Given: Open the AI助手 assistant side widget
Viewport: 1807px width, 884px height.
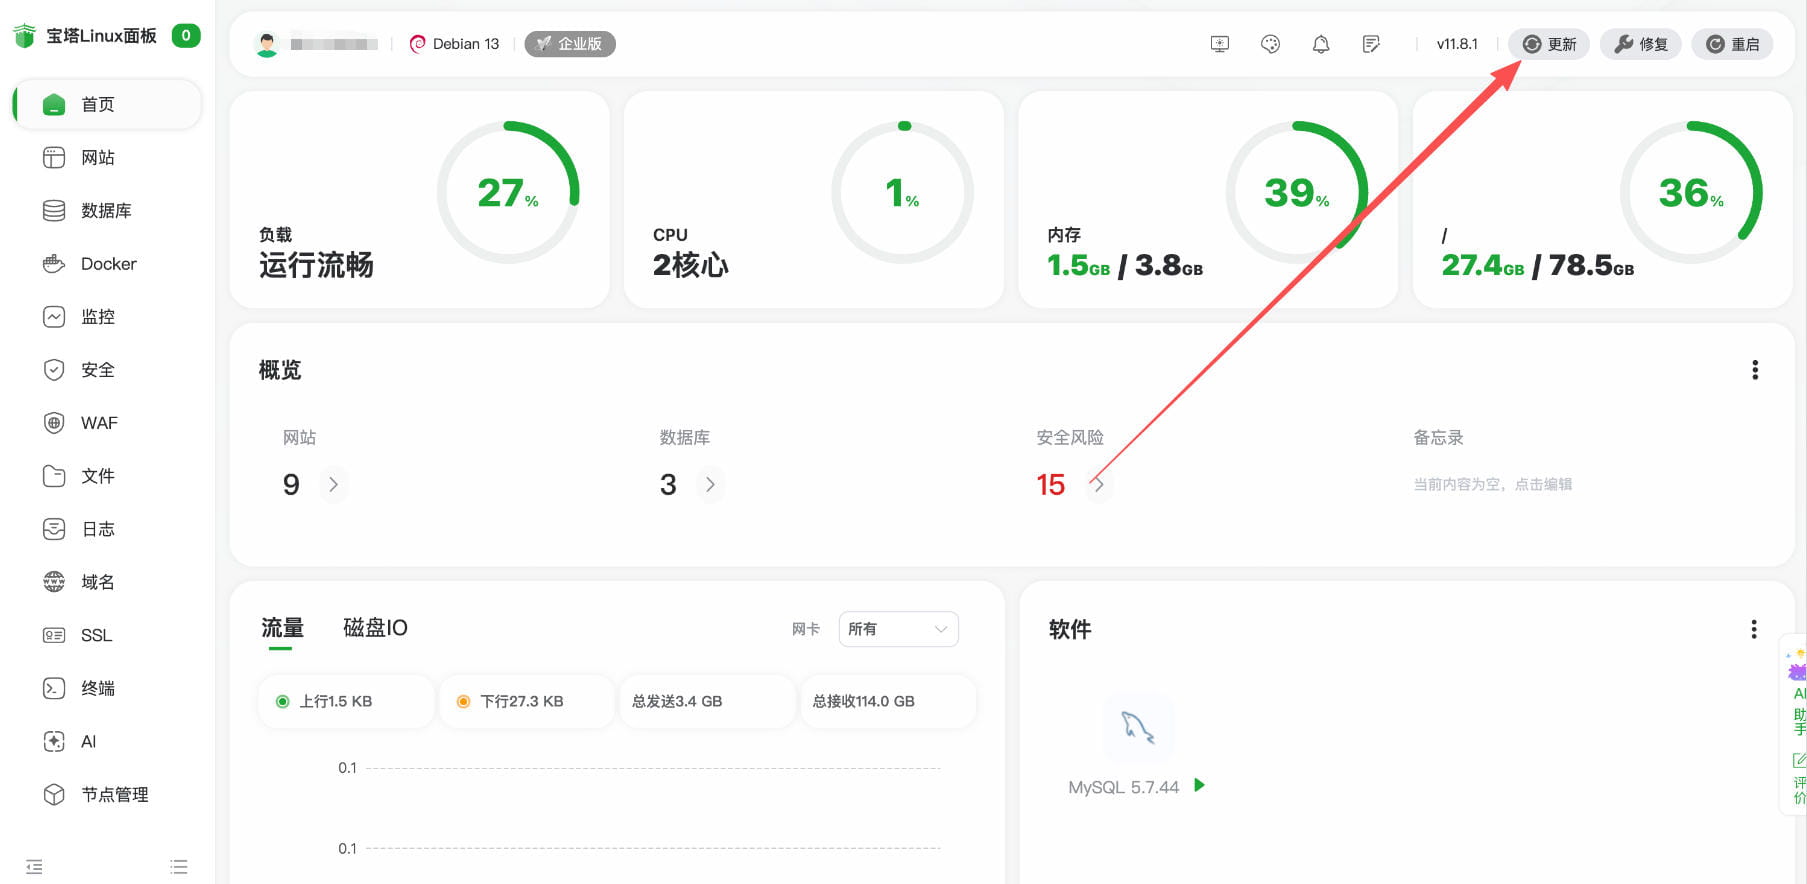Looking at the screenshot, I should (x=1797, y=692).
